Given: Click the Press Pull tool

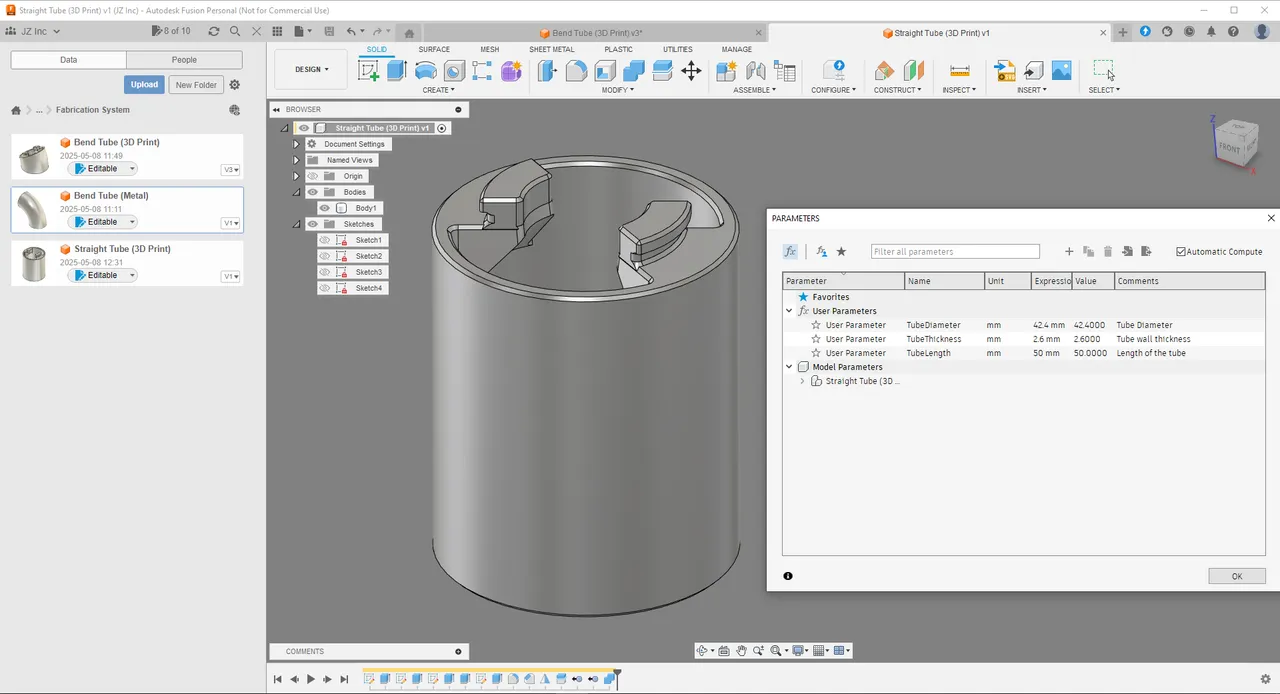Looking at the screenshot, I should 548,70.
